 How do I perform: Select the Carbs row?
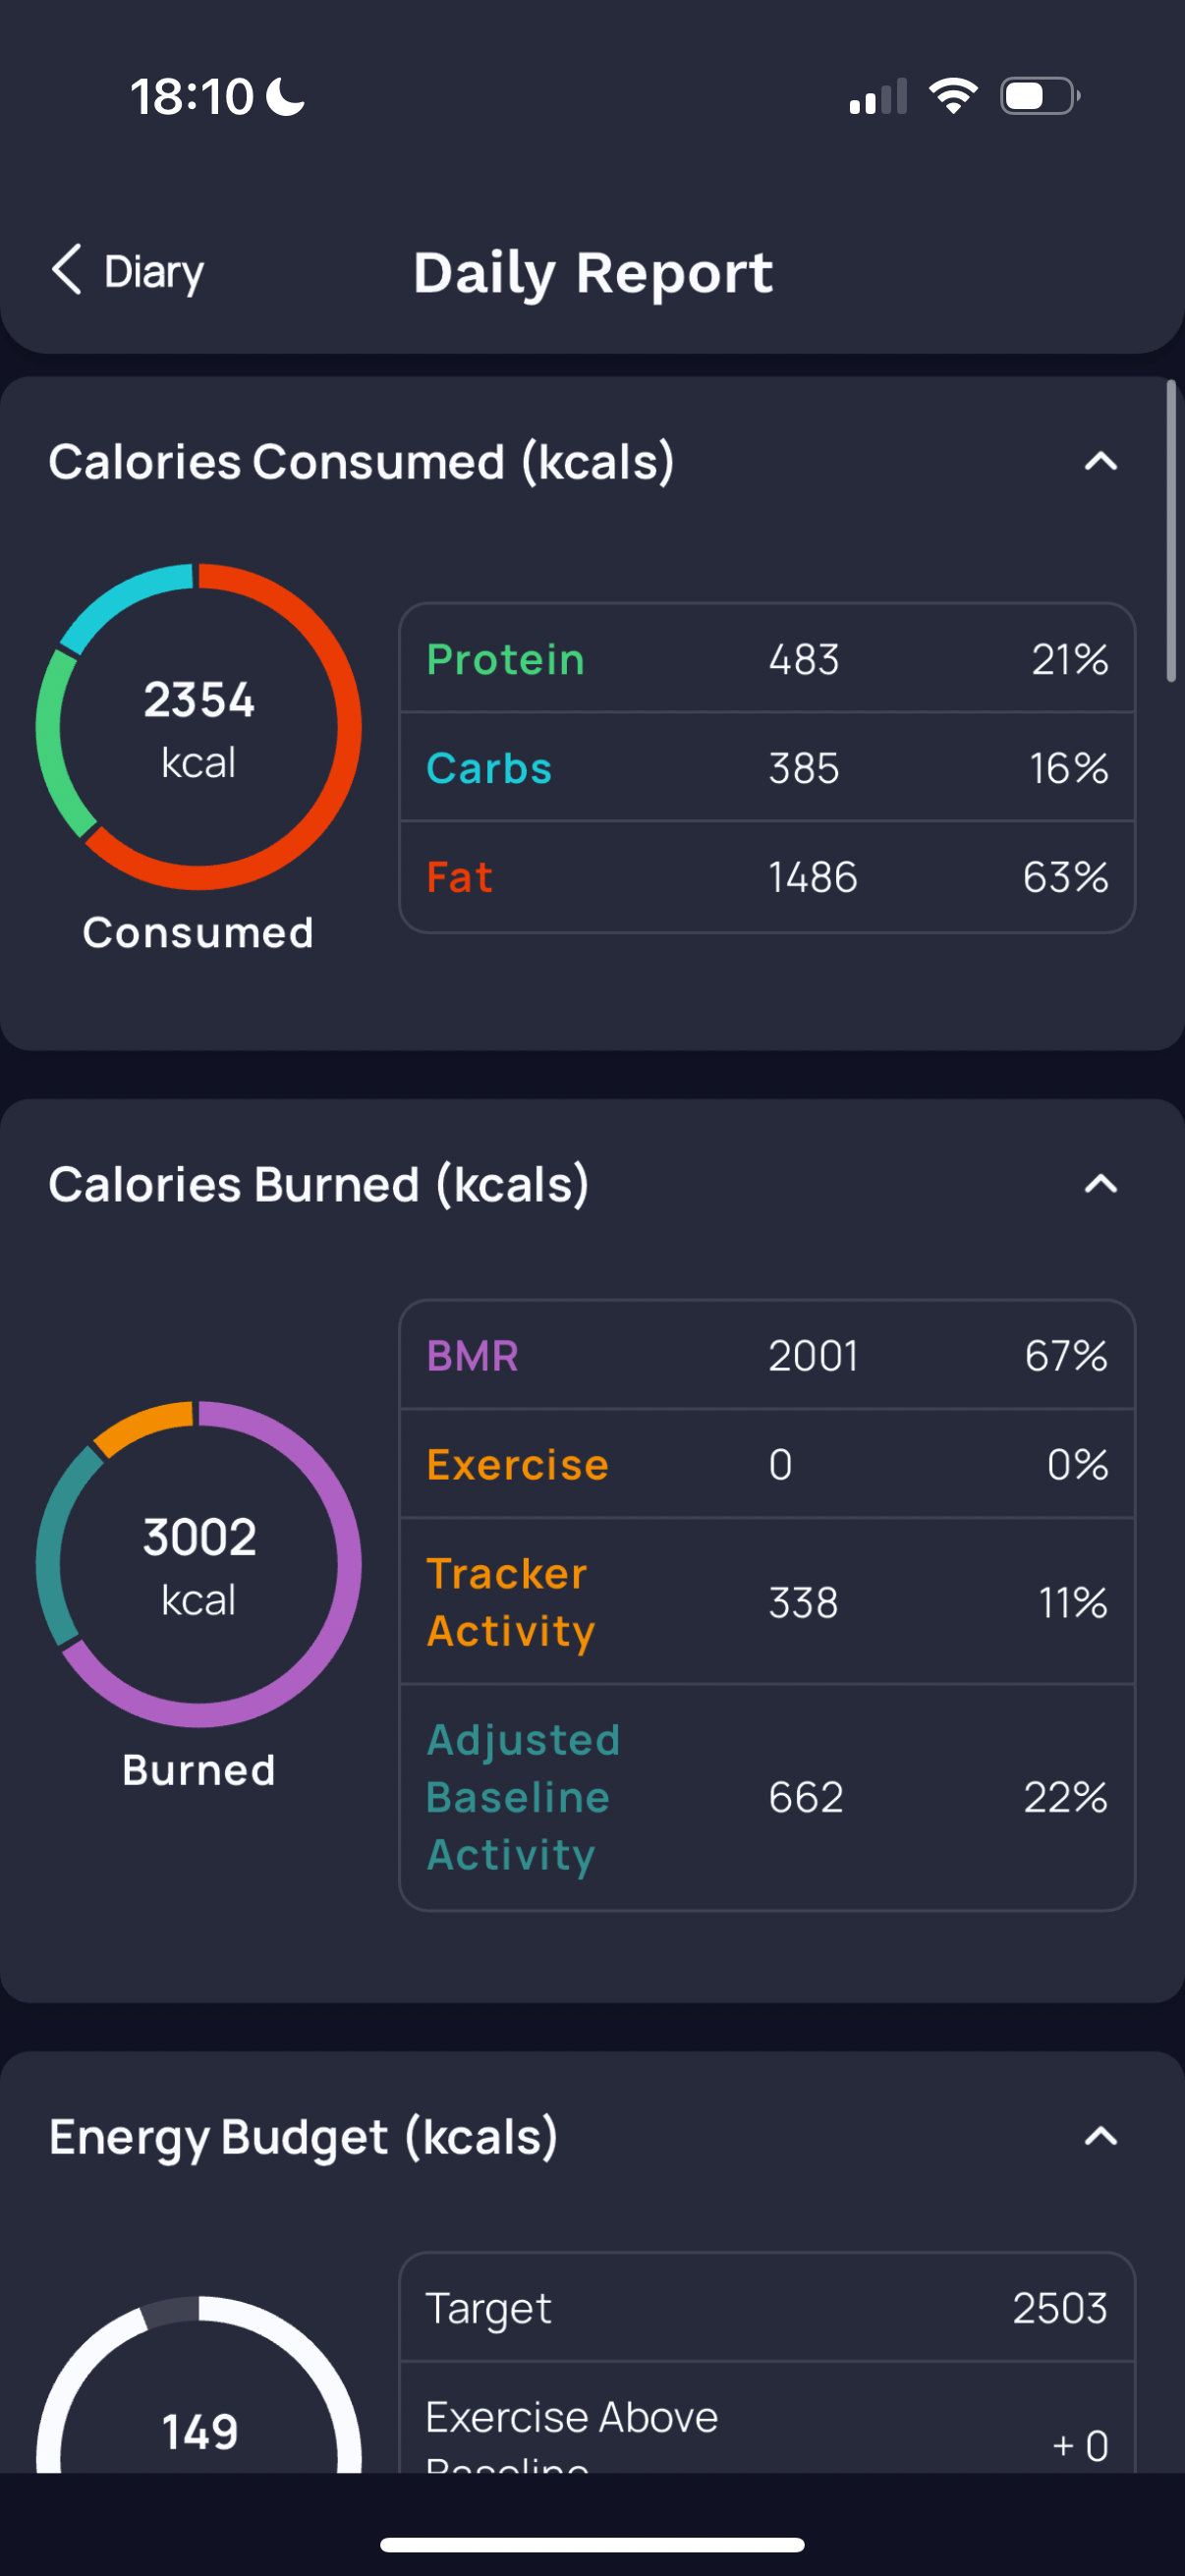pyautogui.click(x=767, y=767)
